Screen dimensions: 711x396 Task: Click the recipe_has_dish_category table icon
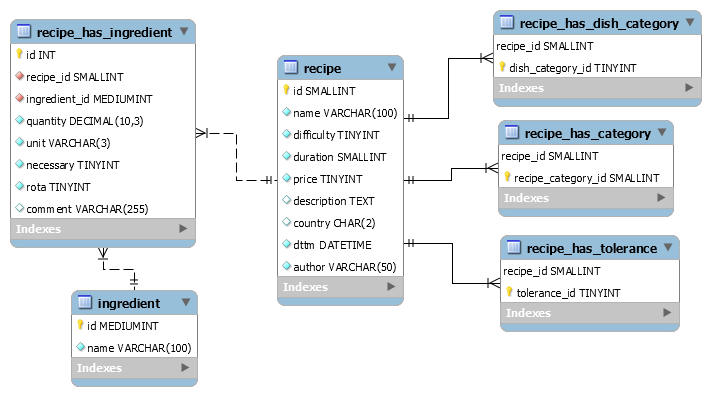pos(506,22)
